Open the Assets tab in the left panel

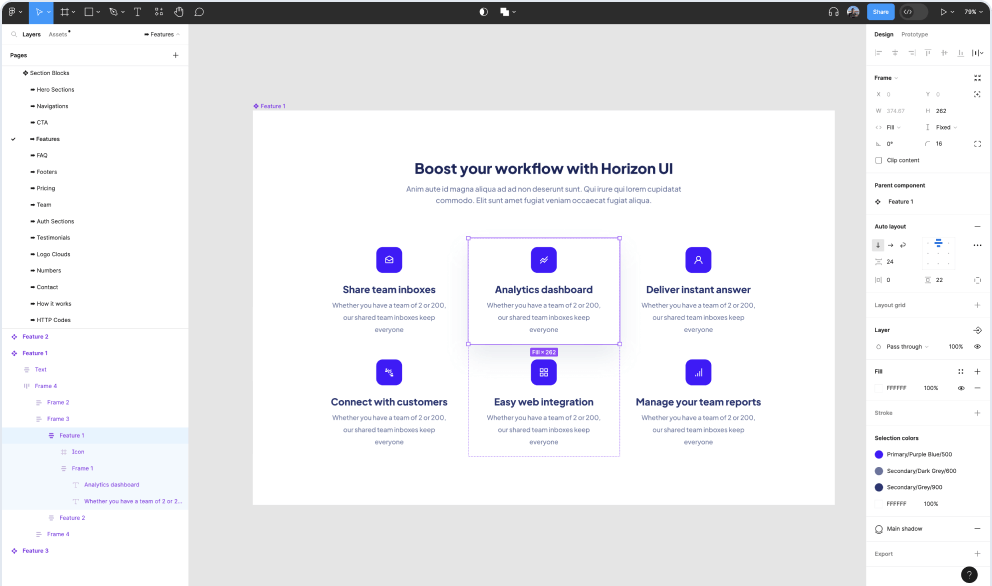[57, 33]
